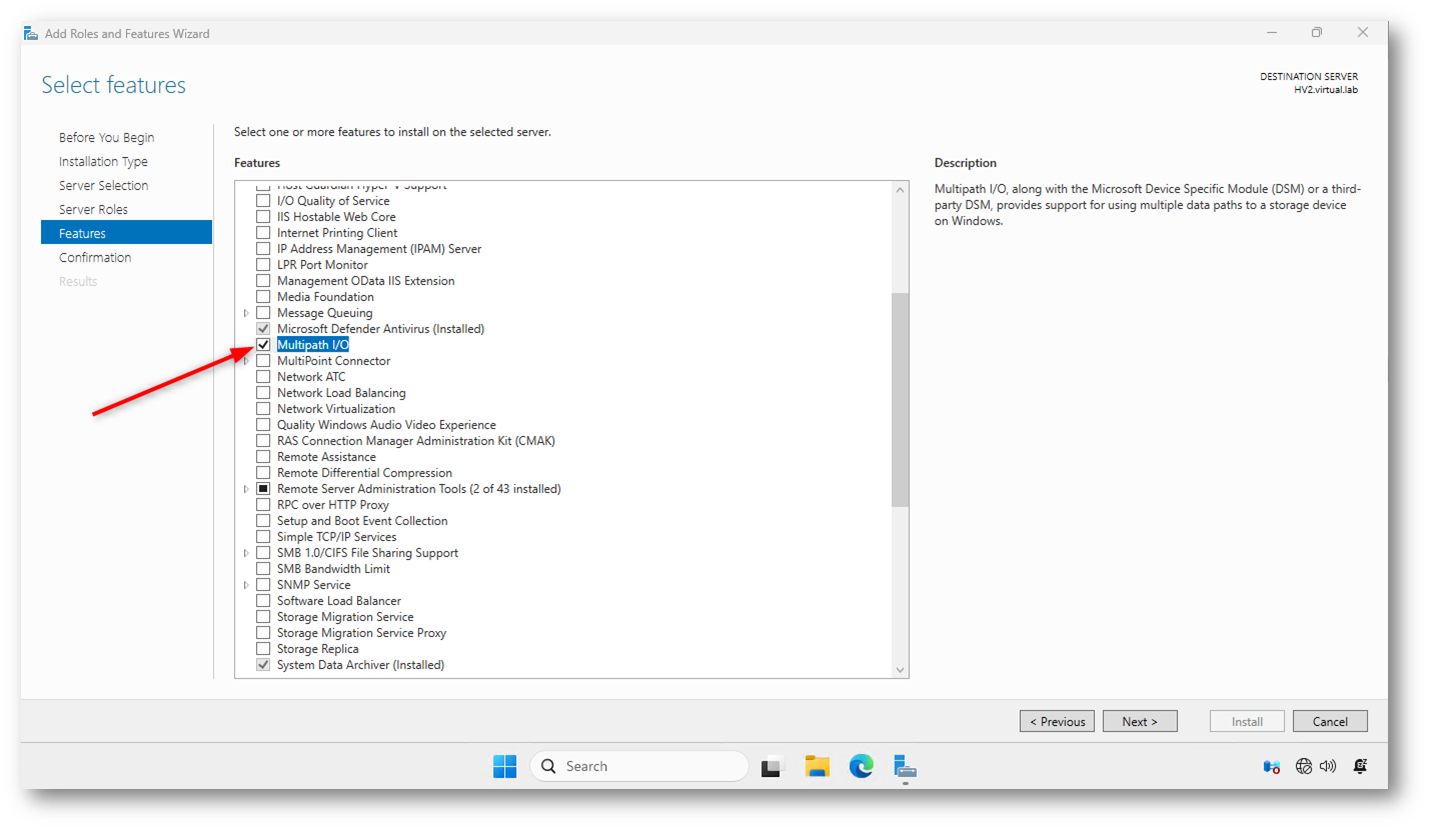
Task: Select the "Storage Migration Service" feature
Action: click(x=345, y=617)
